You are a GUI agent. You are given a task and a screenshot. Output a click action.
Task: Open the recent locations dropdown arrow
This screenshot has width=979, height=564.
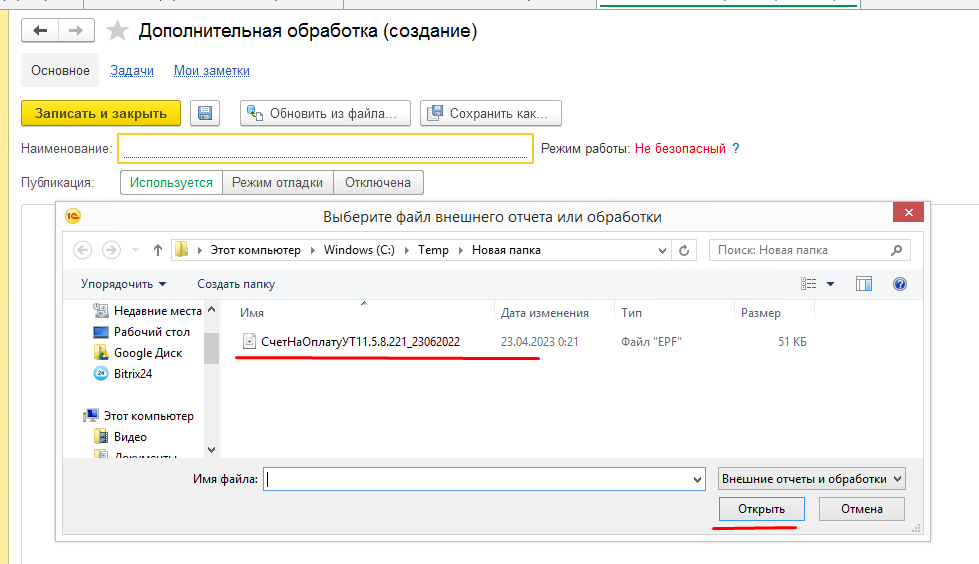pos(135,250)
